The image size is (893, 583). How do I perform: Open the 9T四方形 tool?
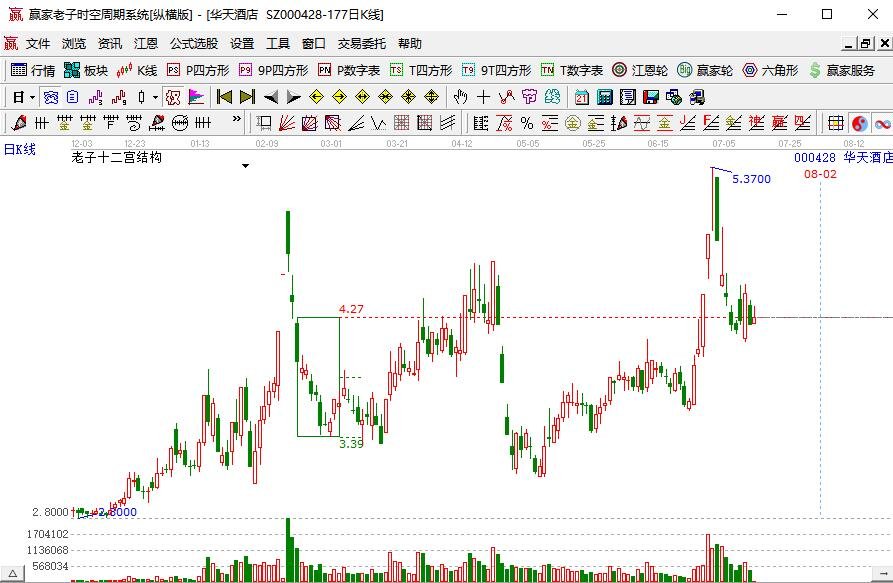(496, 70)
